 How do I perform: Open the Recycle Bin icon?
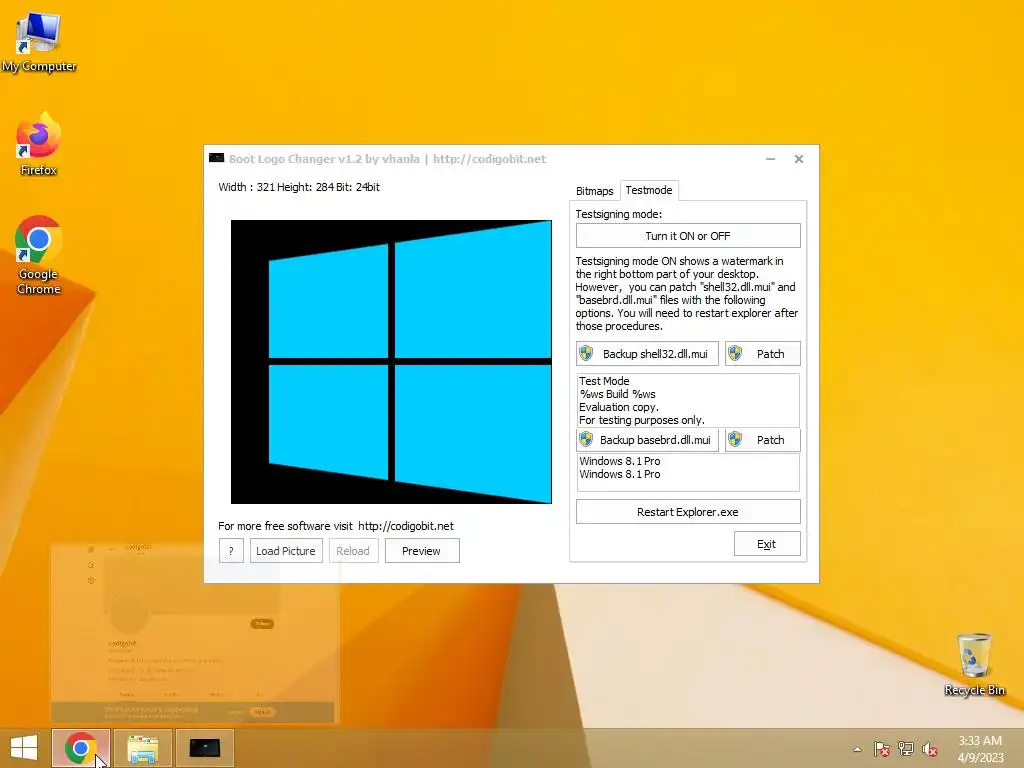point(974,664)
